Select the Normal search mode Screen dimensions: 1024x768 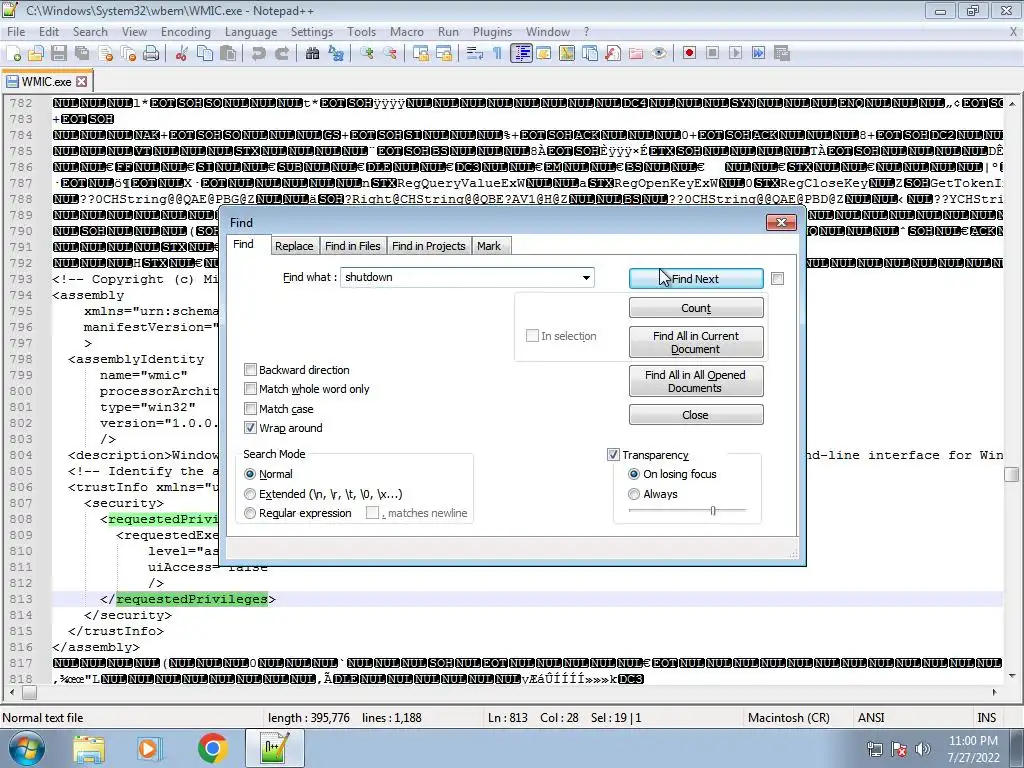(x=249, y=474)
